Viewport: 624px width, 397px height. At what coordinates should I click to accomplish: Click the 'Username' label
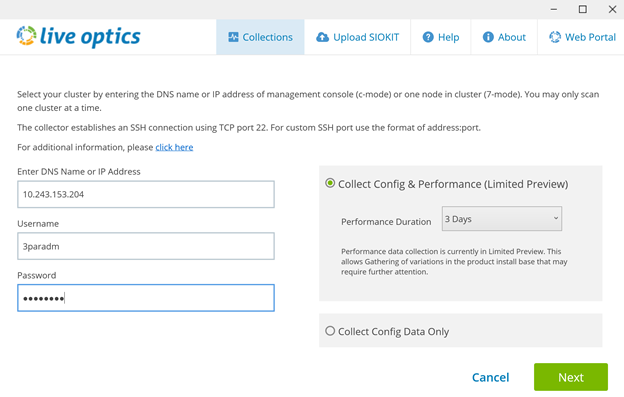38,224
